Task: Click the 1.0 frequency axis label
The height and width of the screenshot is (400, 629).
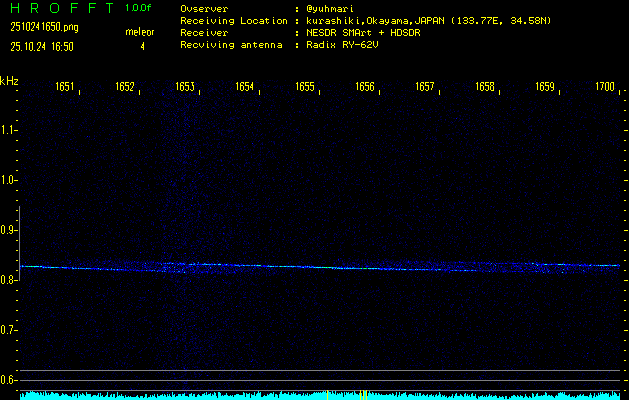Action: 9,180
